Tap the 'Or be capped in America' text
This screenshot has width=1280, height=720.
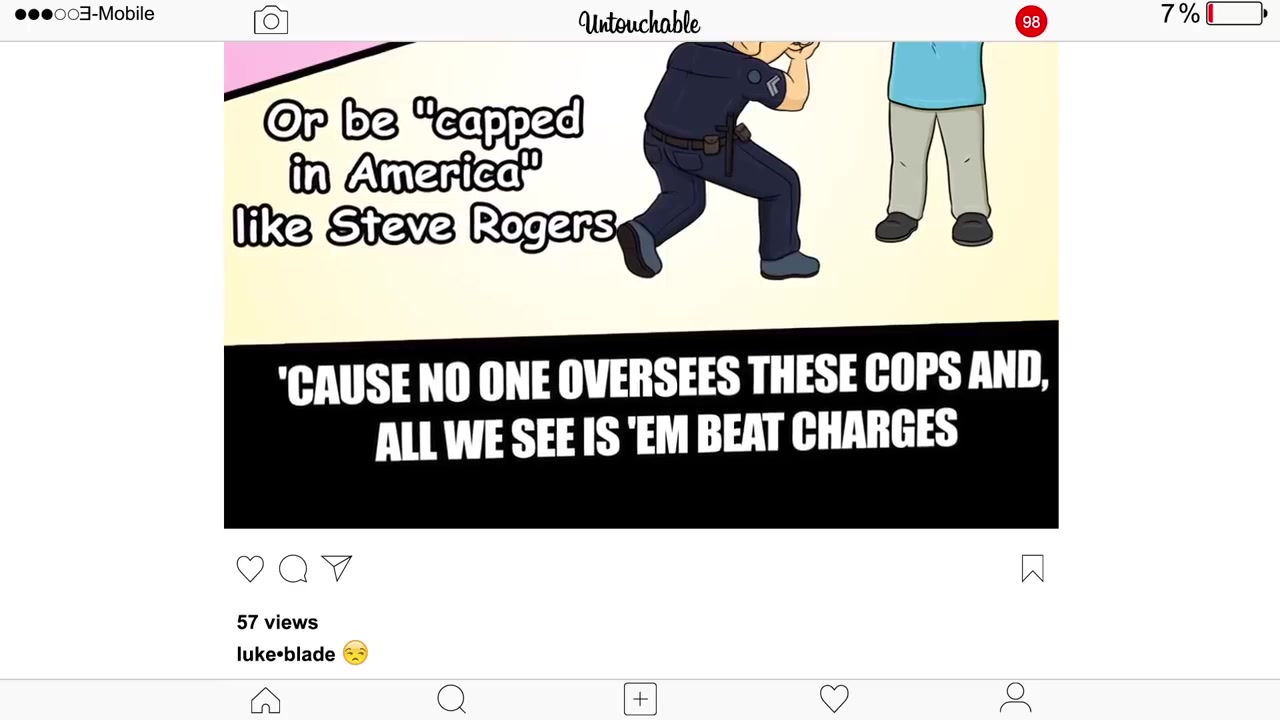424,172
